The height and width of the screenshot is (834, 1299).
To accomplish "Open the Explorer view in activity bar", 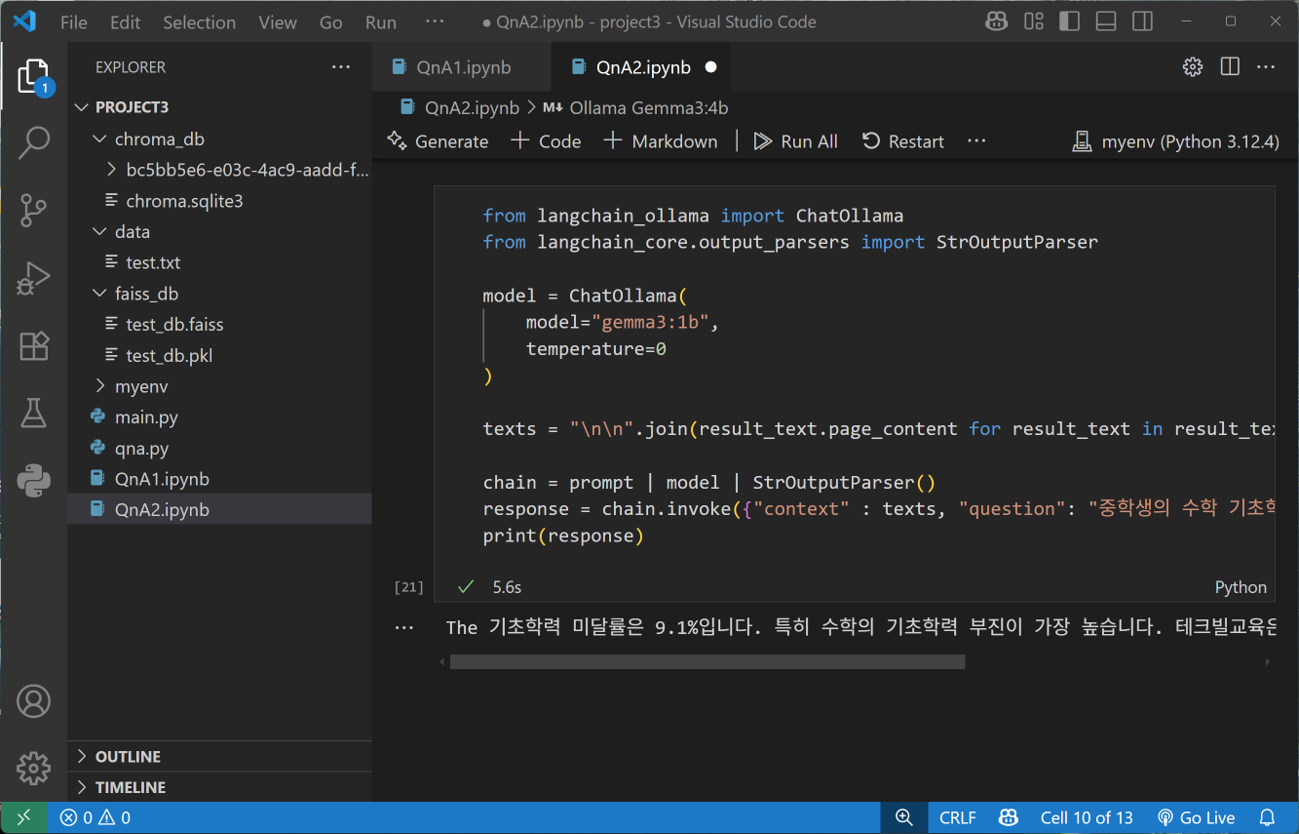I will (x=33, y=77).
